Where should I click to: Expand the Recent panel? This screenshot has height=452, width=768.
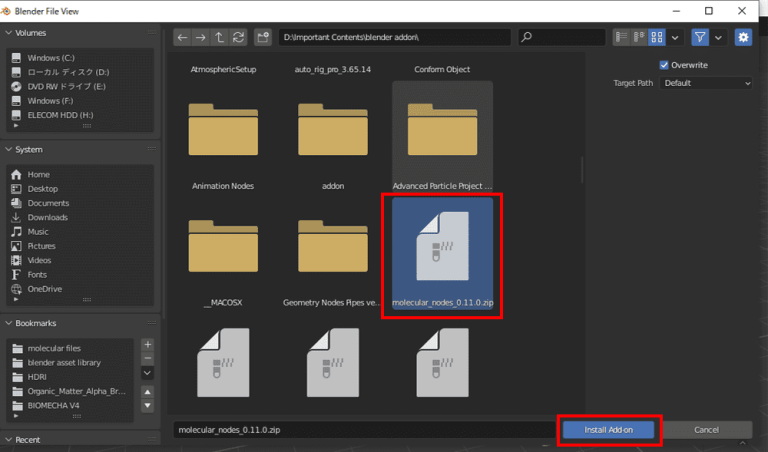point(10,439)
